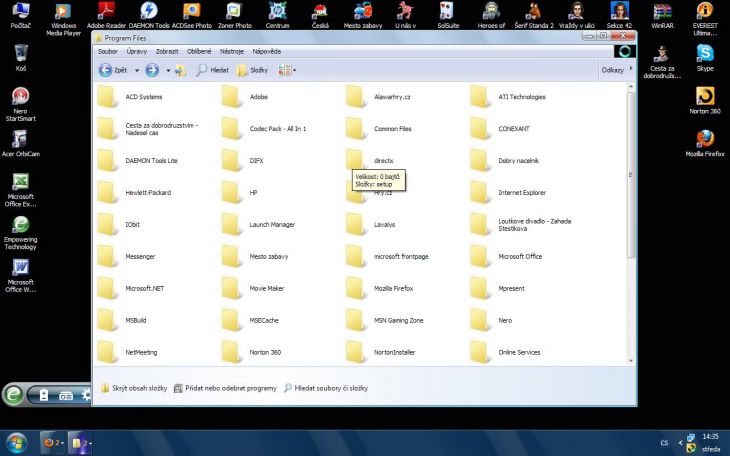Click the CS language indicator in tray
Screen dimensions: 730x456
(664, 443)
